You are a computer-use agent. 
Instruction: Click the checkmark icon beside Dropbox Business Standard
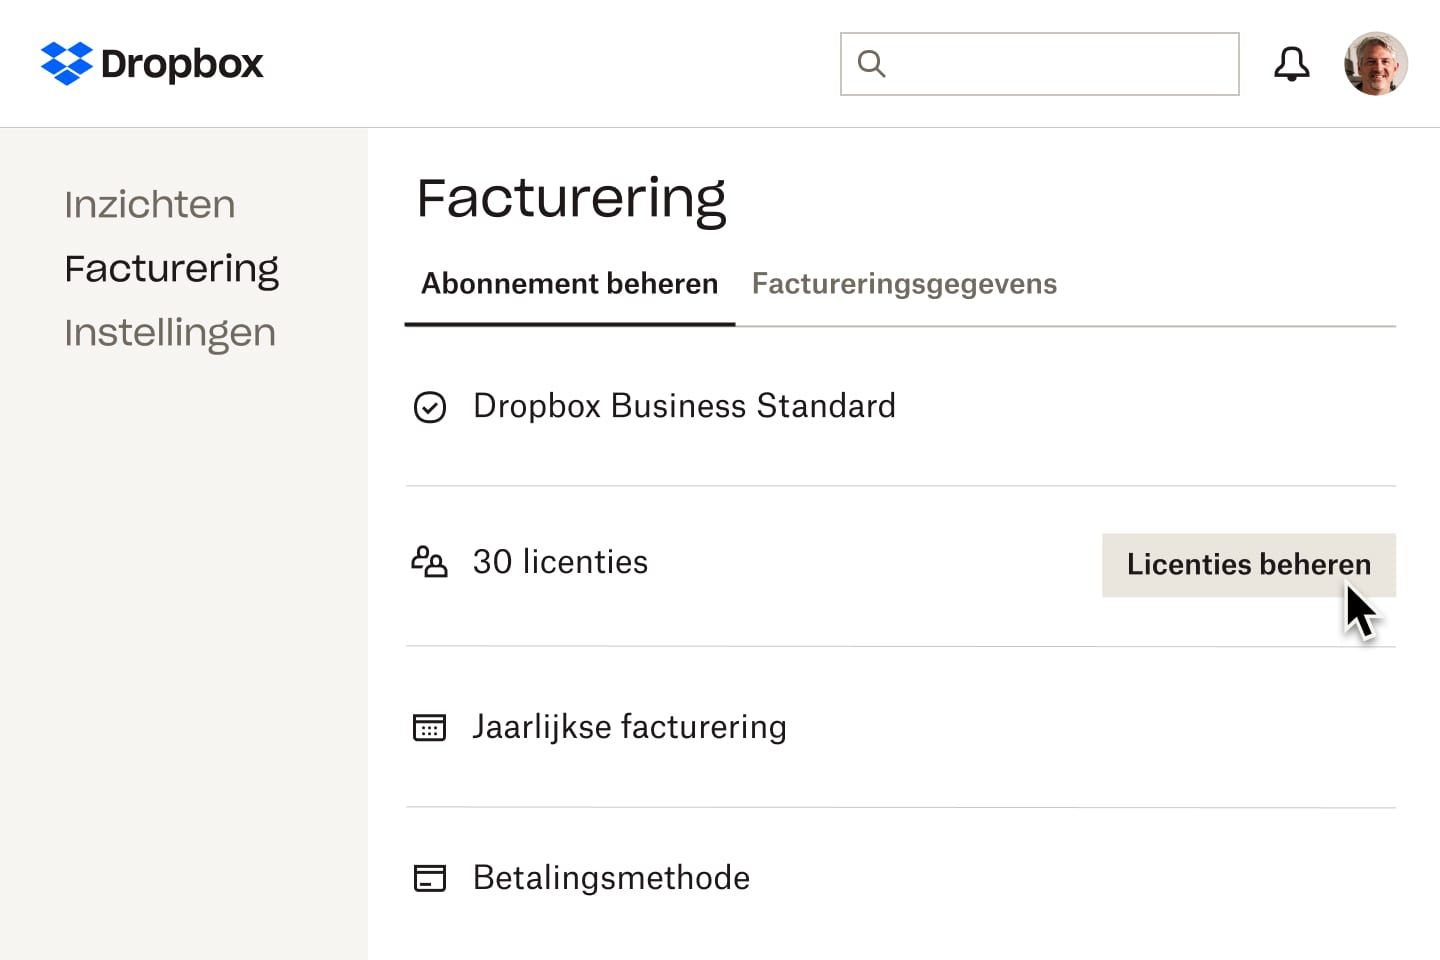tap(430, 407)
